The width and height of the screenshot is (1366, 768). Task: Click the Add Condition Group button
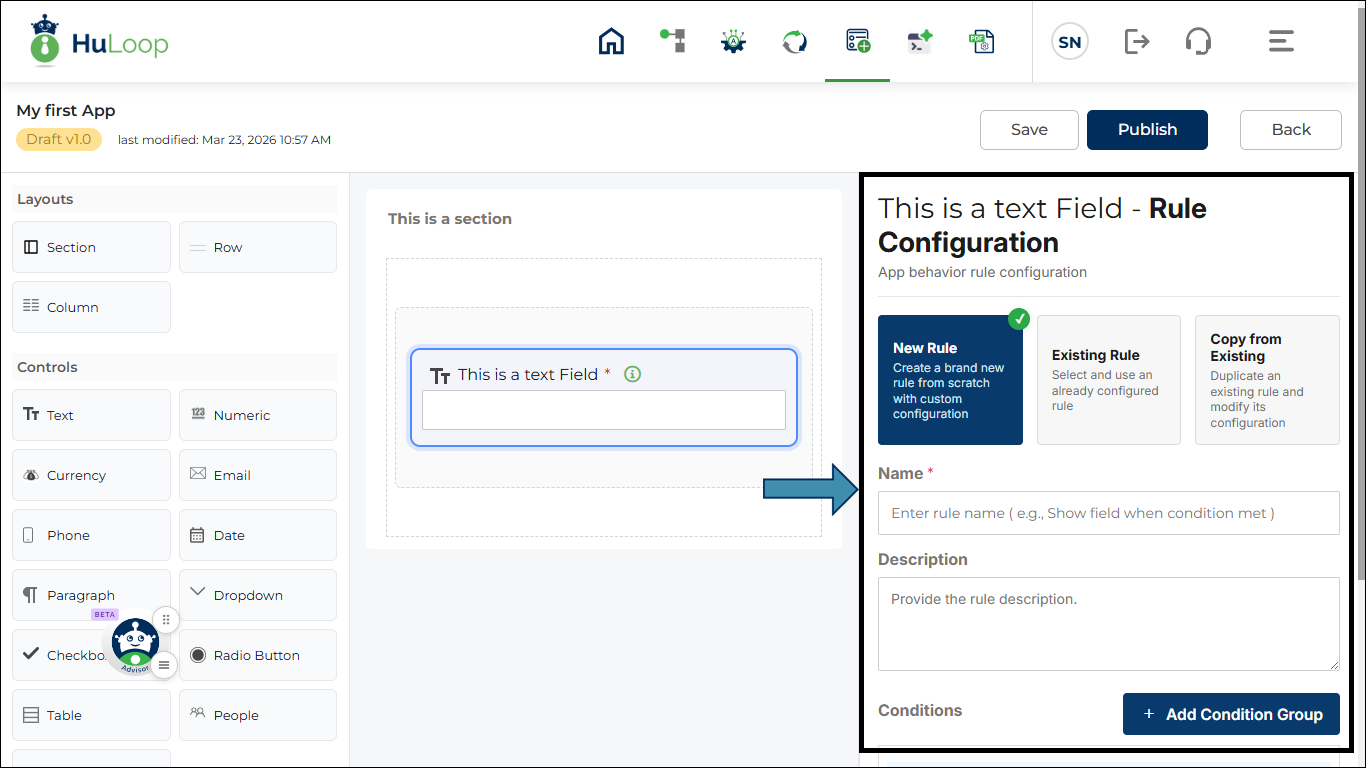click(x=1231, y=714)
